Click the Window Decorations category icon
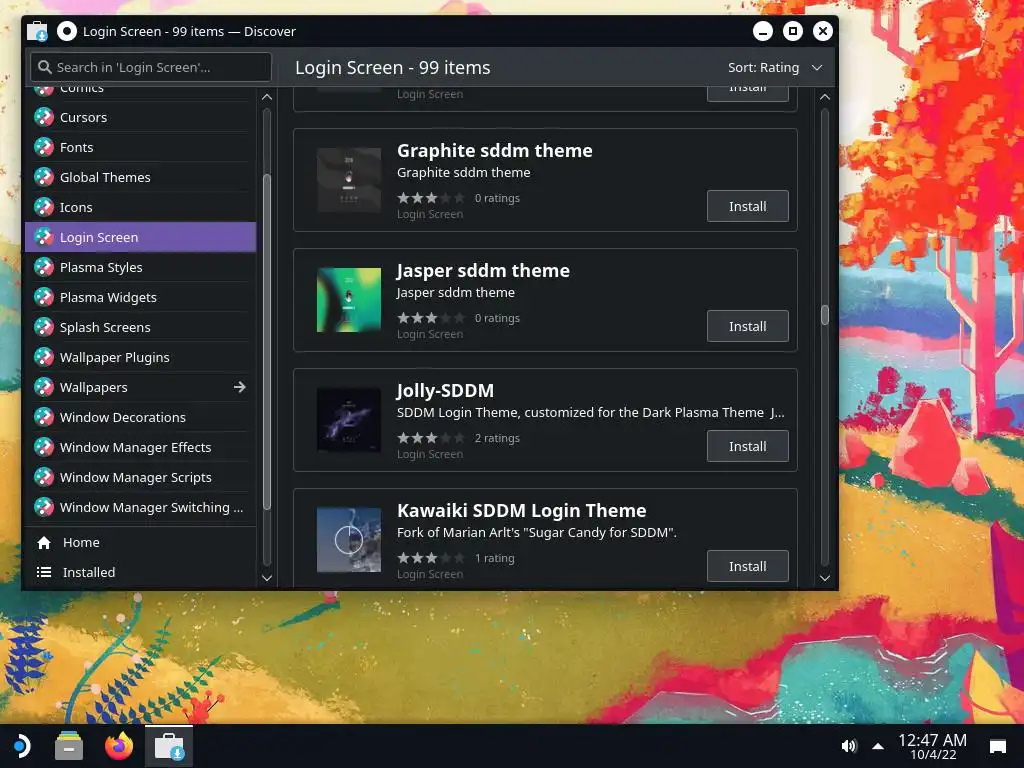The image size is (1024, 768). point(44,417)
